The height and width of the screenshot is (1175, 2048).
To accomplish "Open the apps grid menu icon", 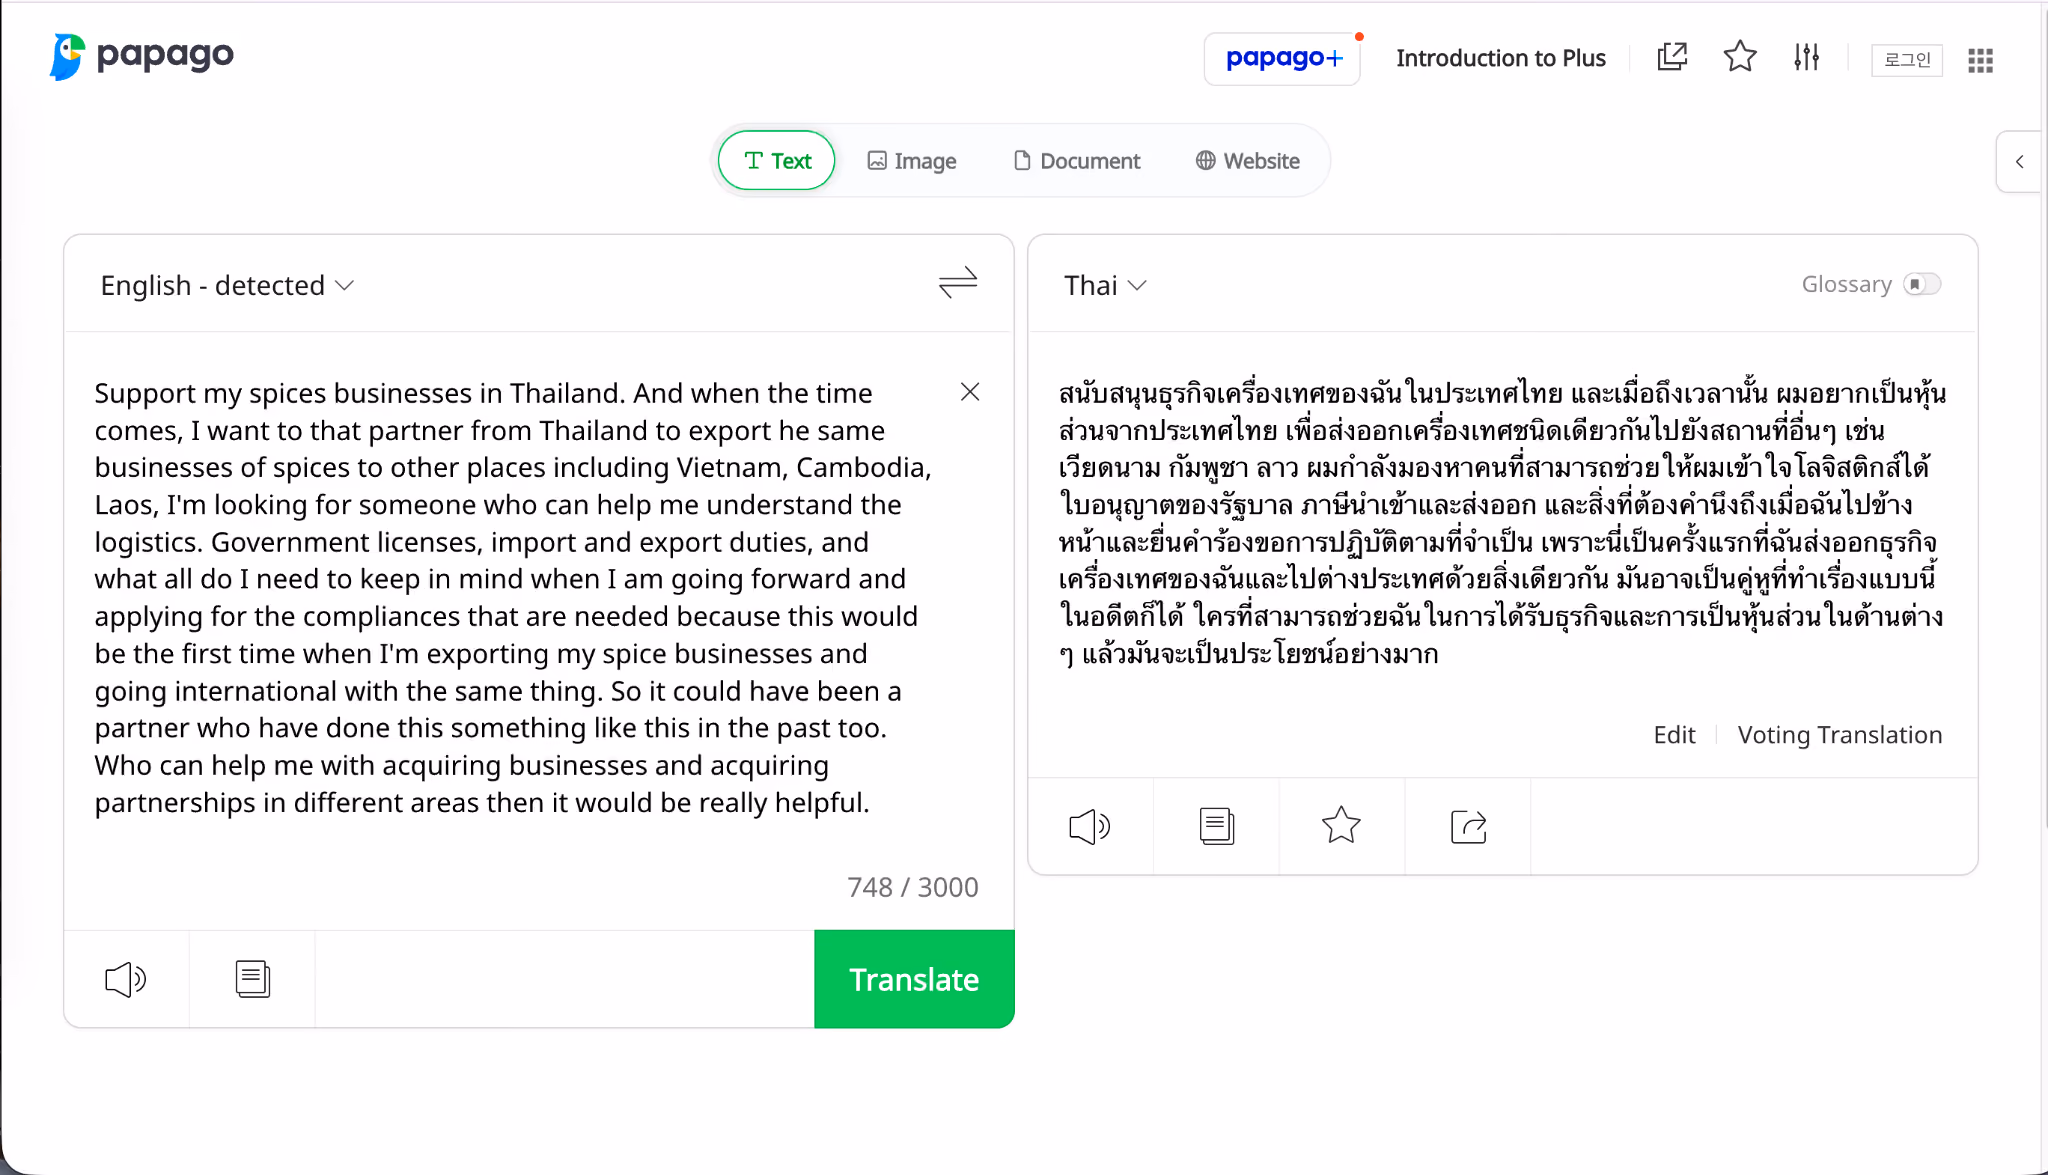I will pos(1980,60).
